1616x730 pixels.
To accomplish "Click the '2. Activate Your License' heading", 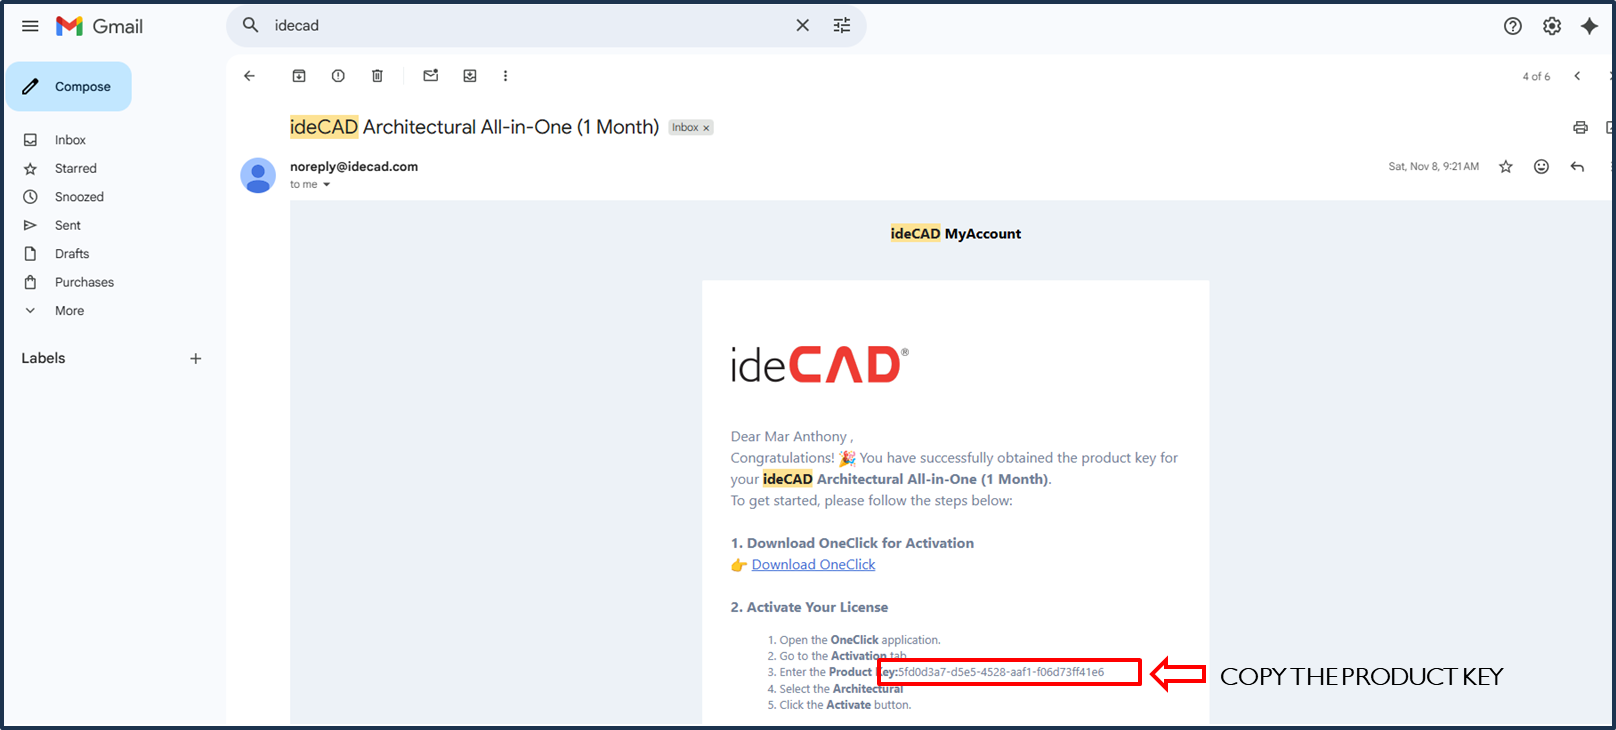I will click(809, 607).
